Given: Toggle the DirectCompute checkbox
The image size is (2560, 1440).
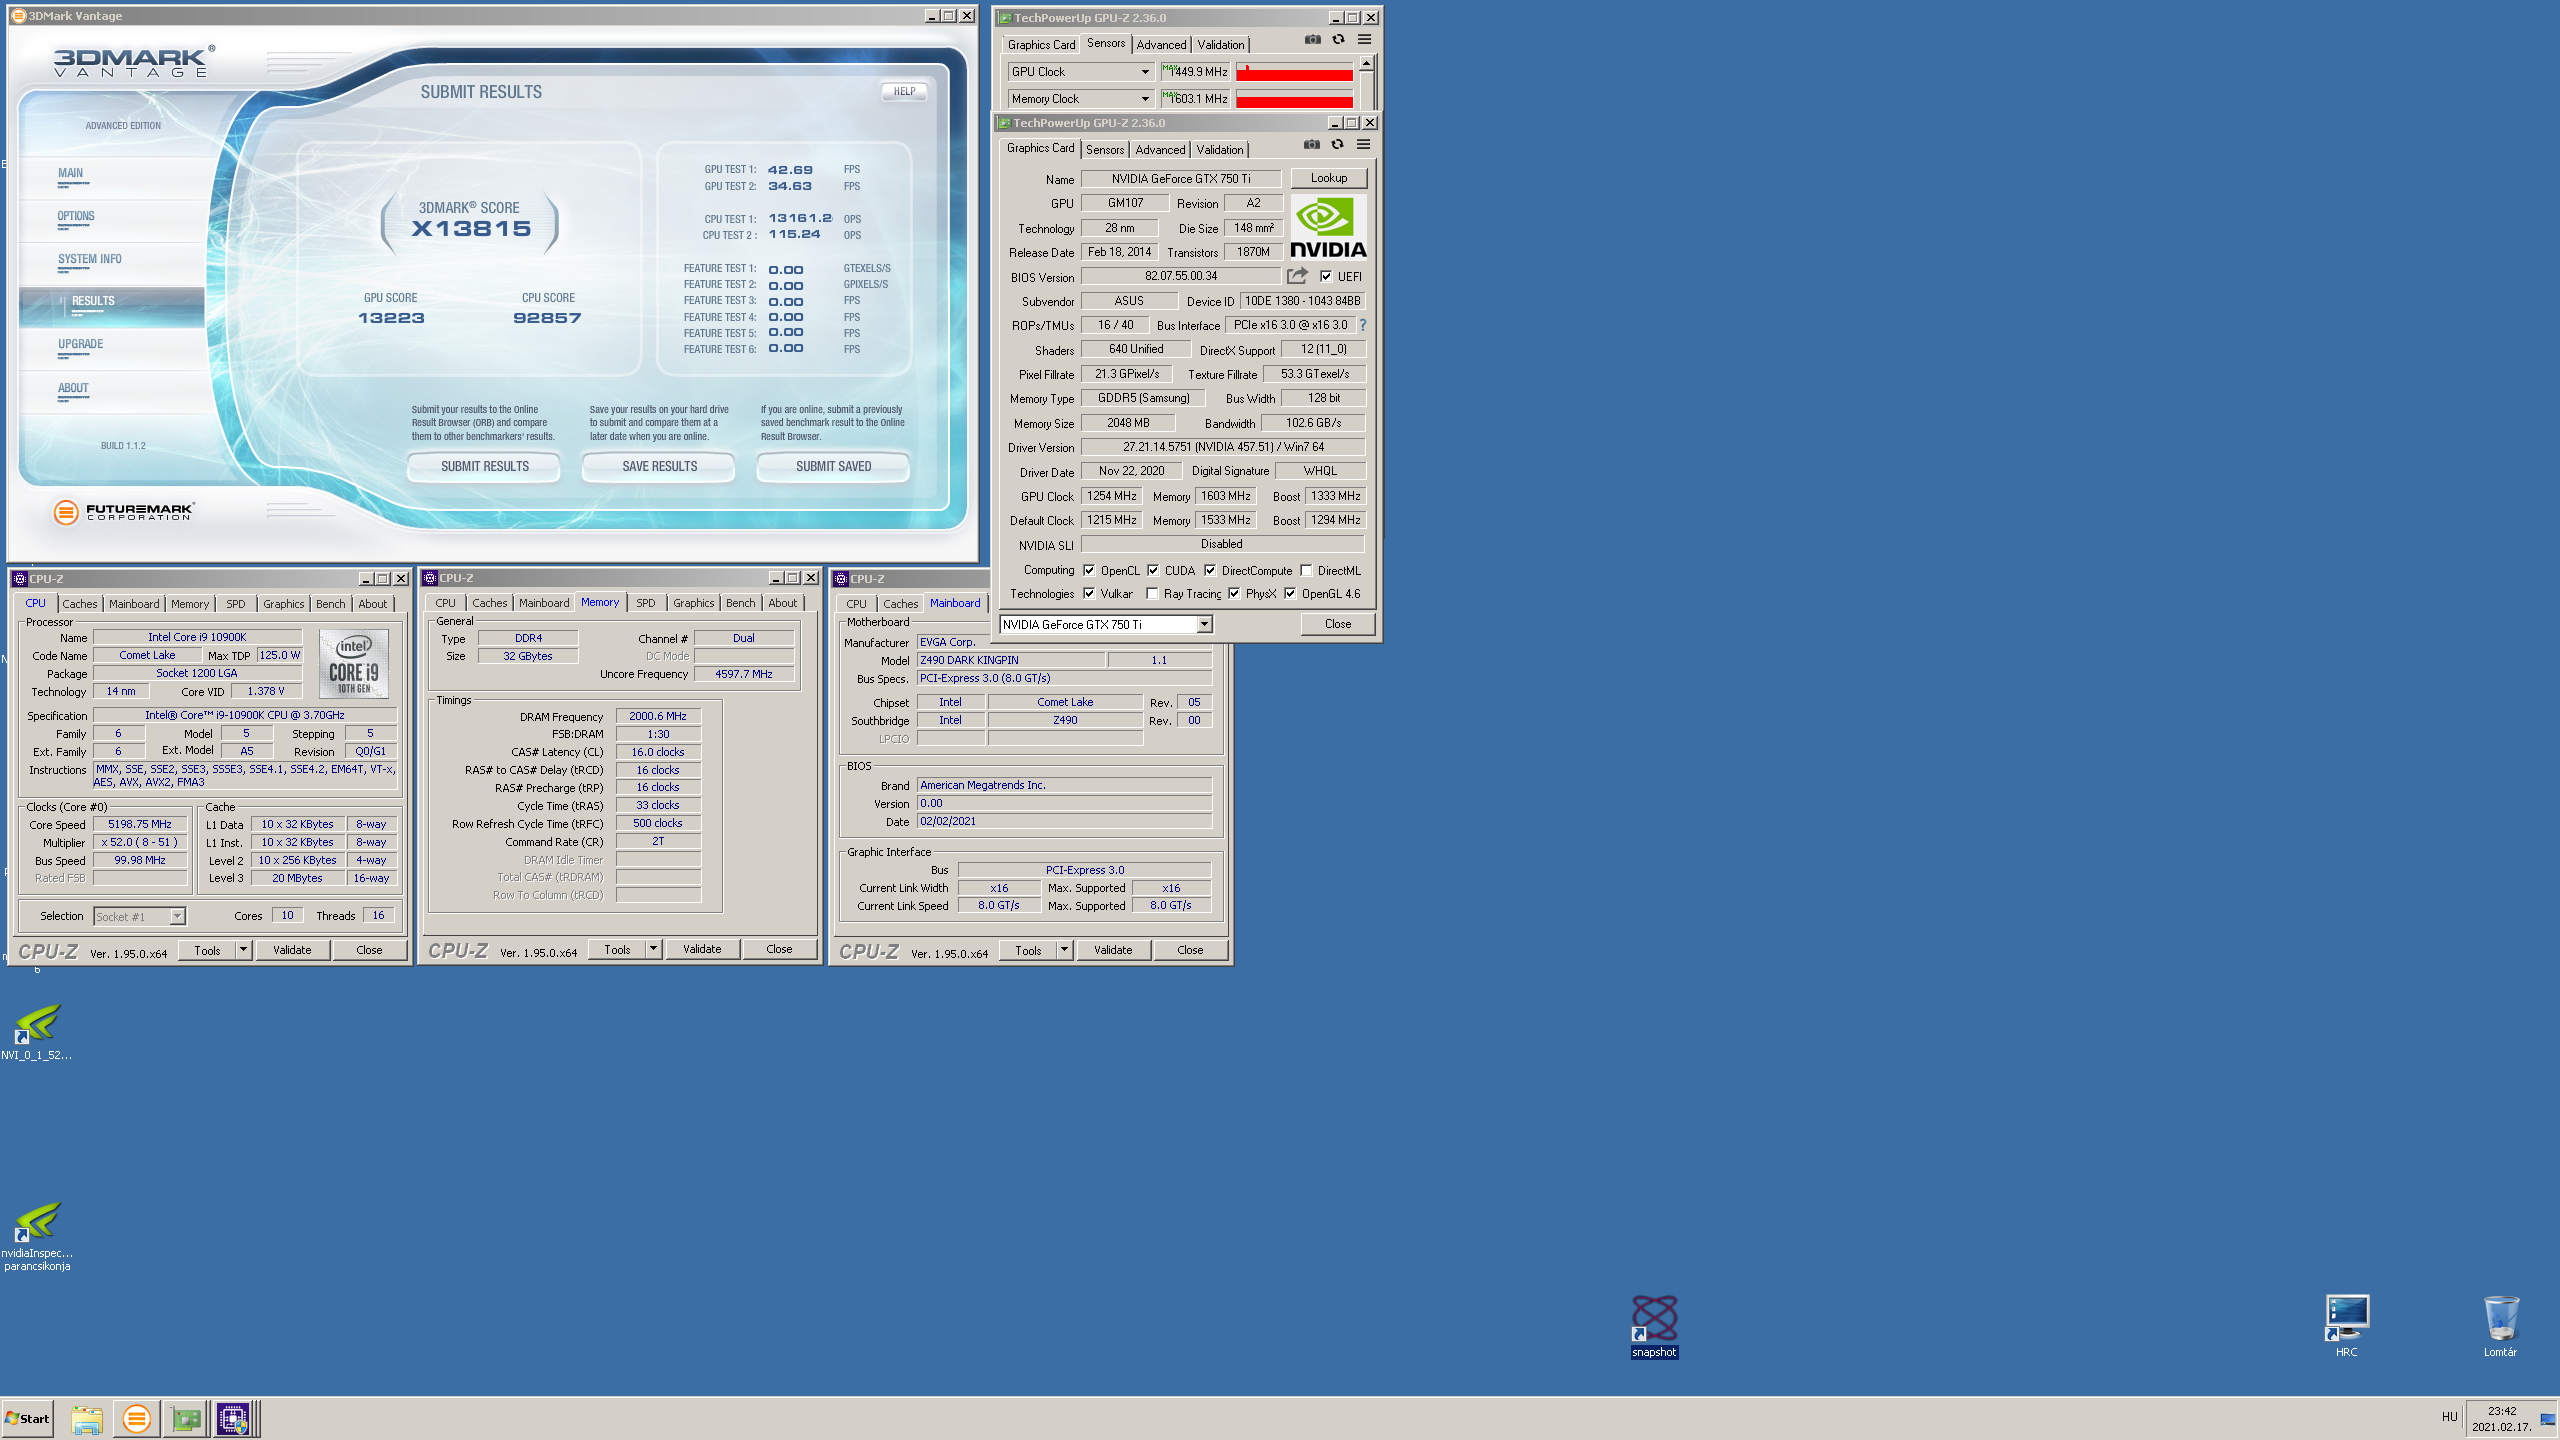Looking at the screenshot, I should [1210, 571].
